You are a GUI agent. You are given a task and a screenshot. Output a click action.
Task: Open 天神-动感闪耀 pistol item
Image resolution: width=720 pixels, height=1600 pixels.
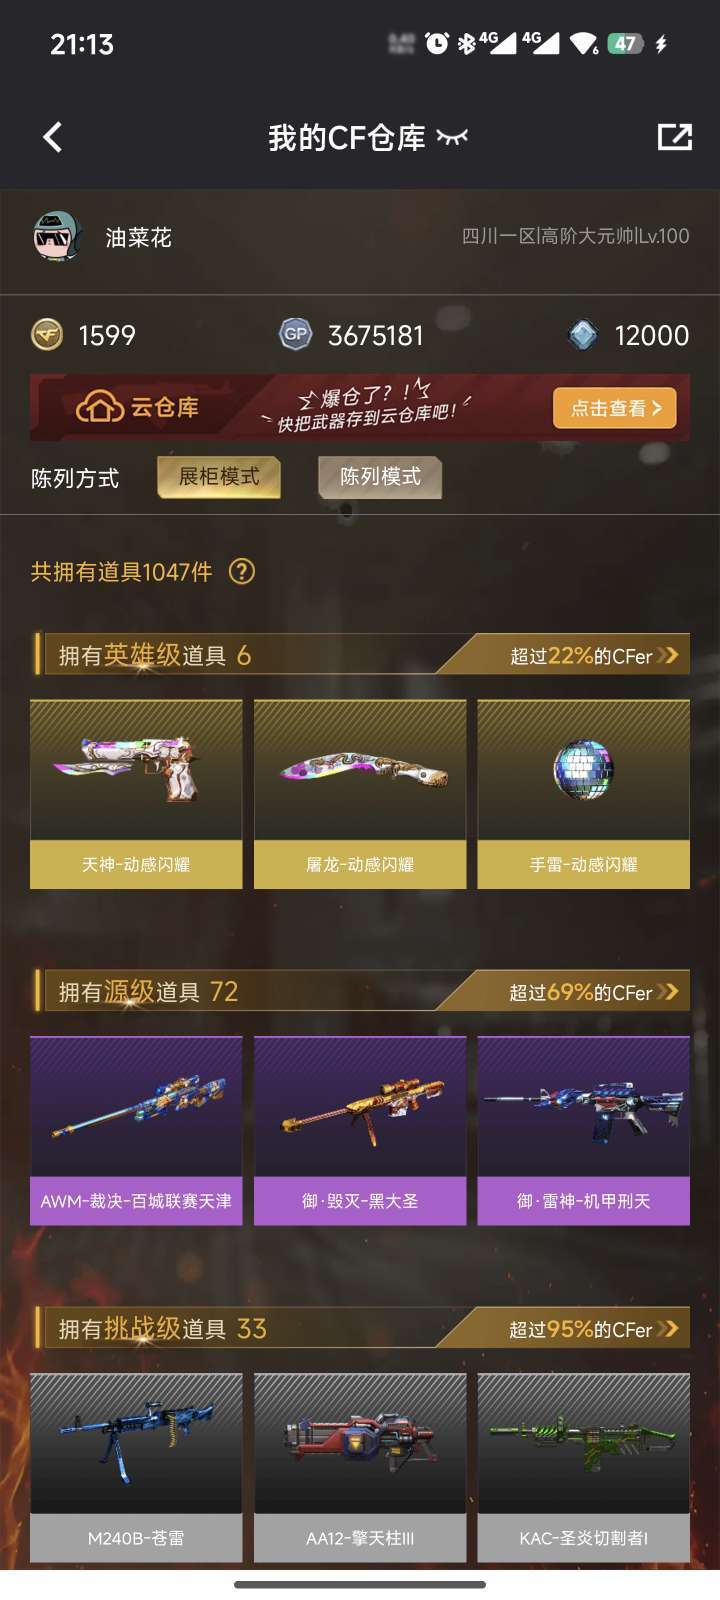(x=136, y=794)
